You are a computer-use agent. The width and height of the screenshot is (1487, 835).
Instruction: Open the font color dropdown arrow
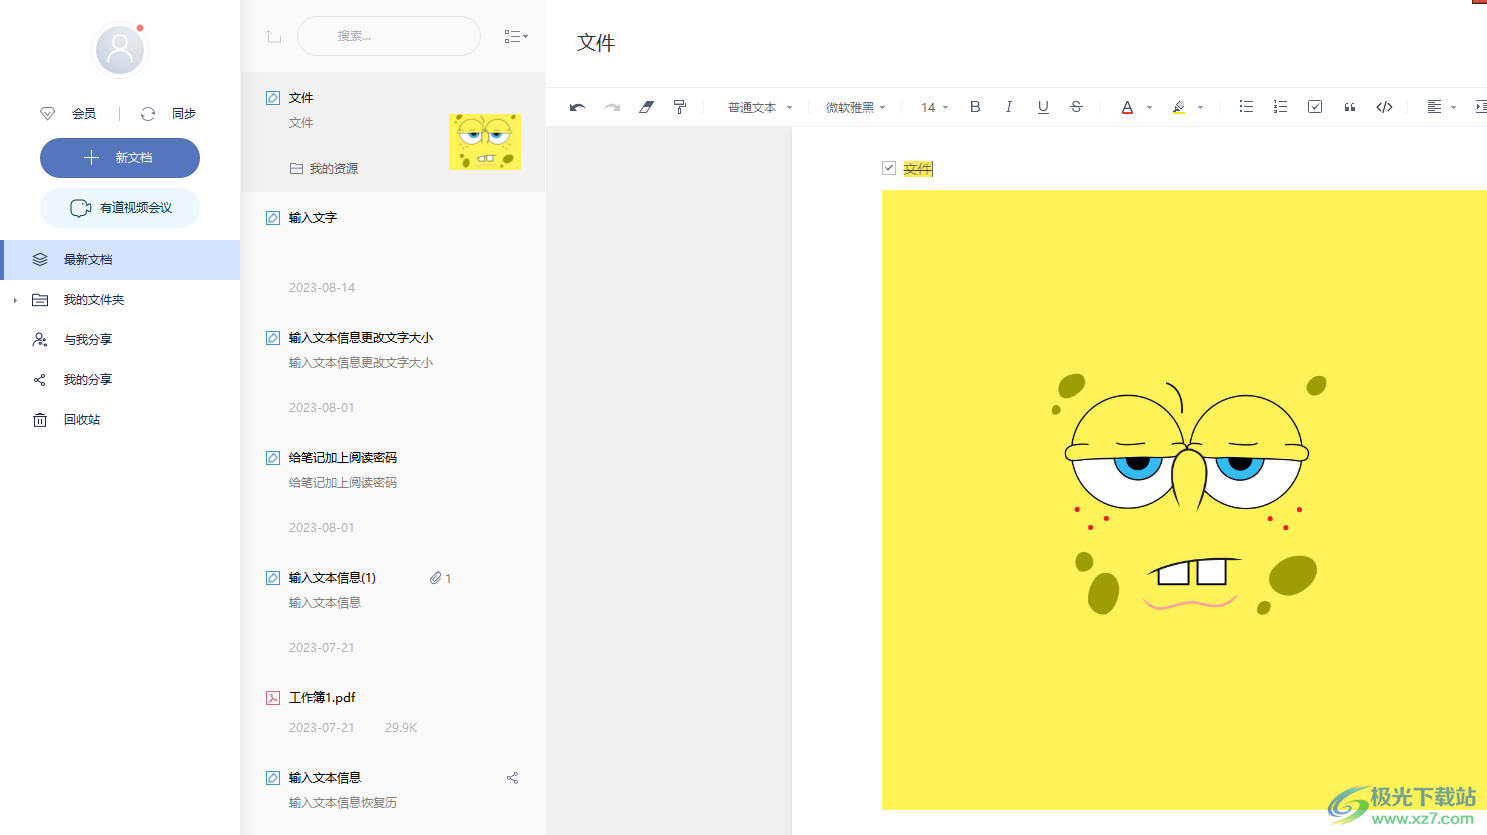click(x=1149, y=108)
